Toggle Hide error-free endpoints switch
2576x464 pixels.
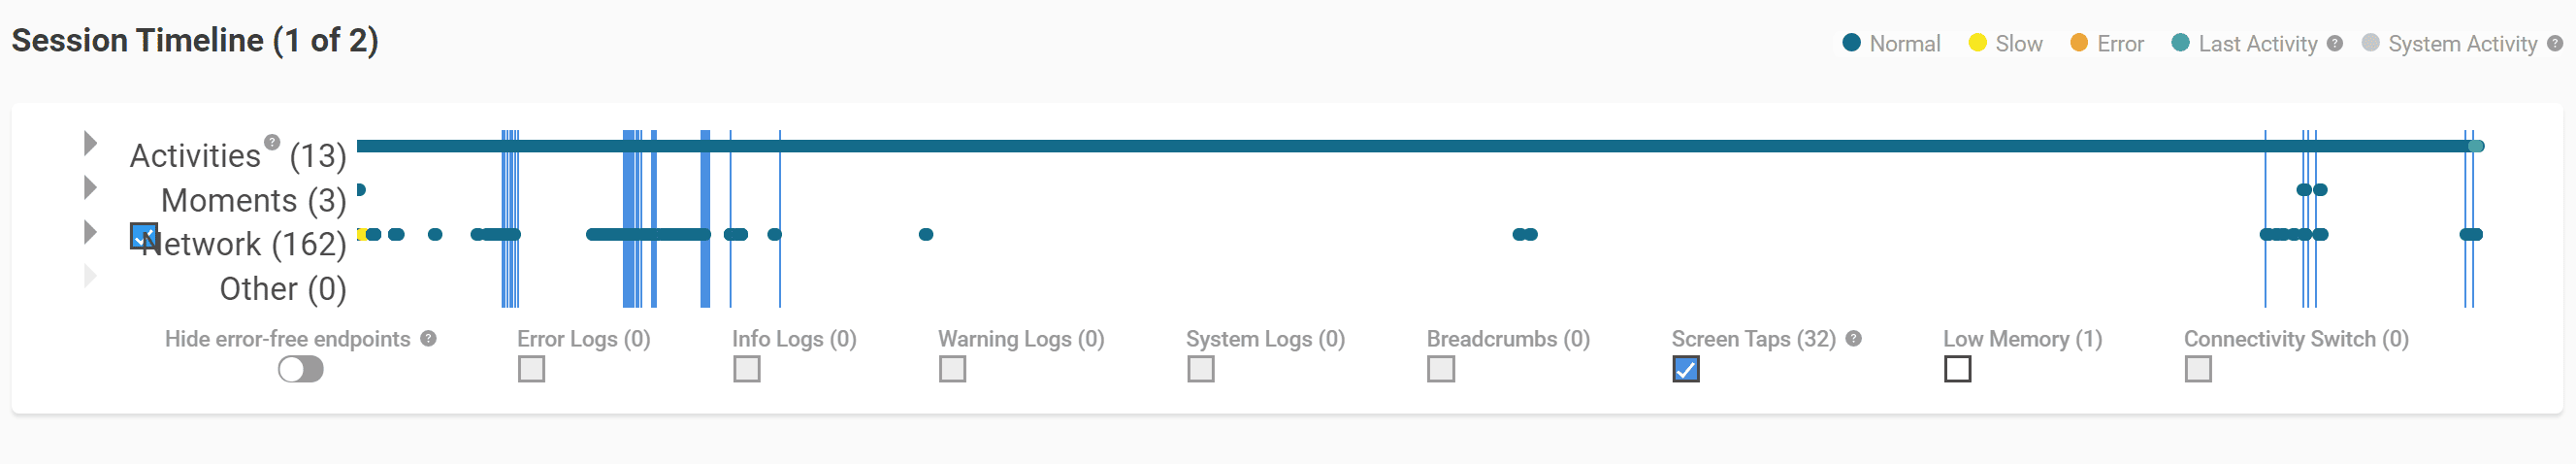(x=301, y=370)
